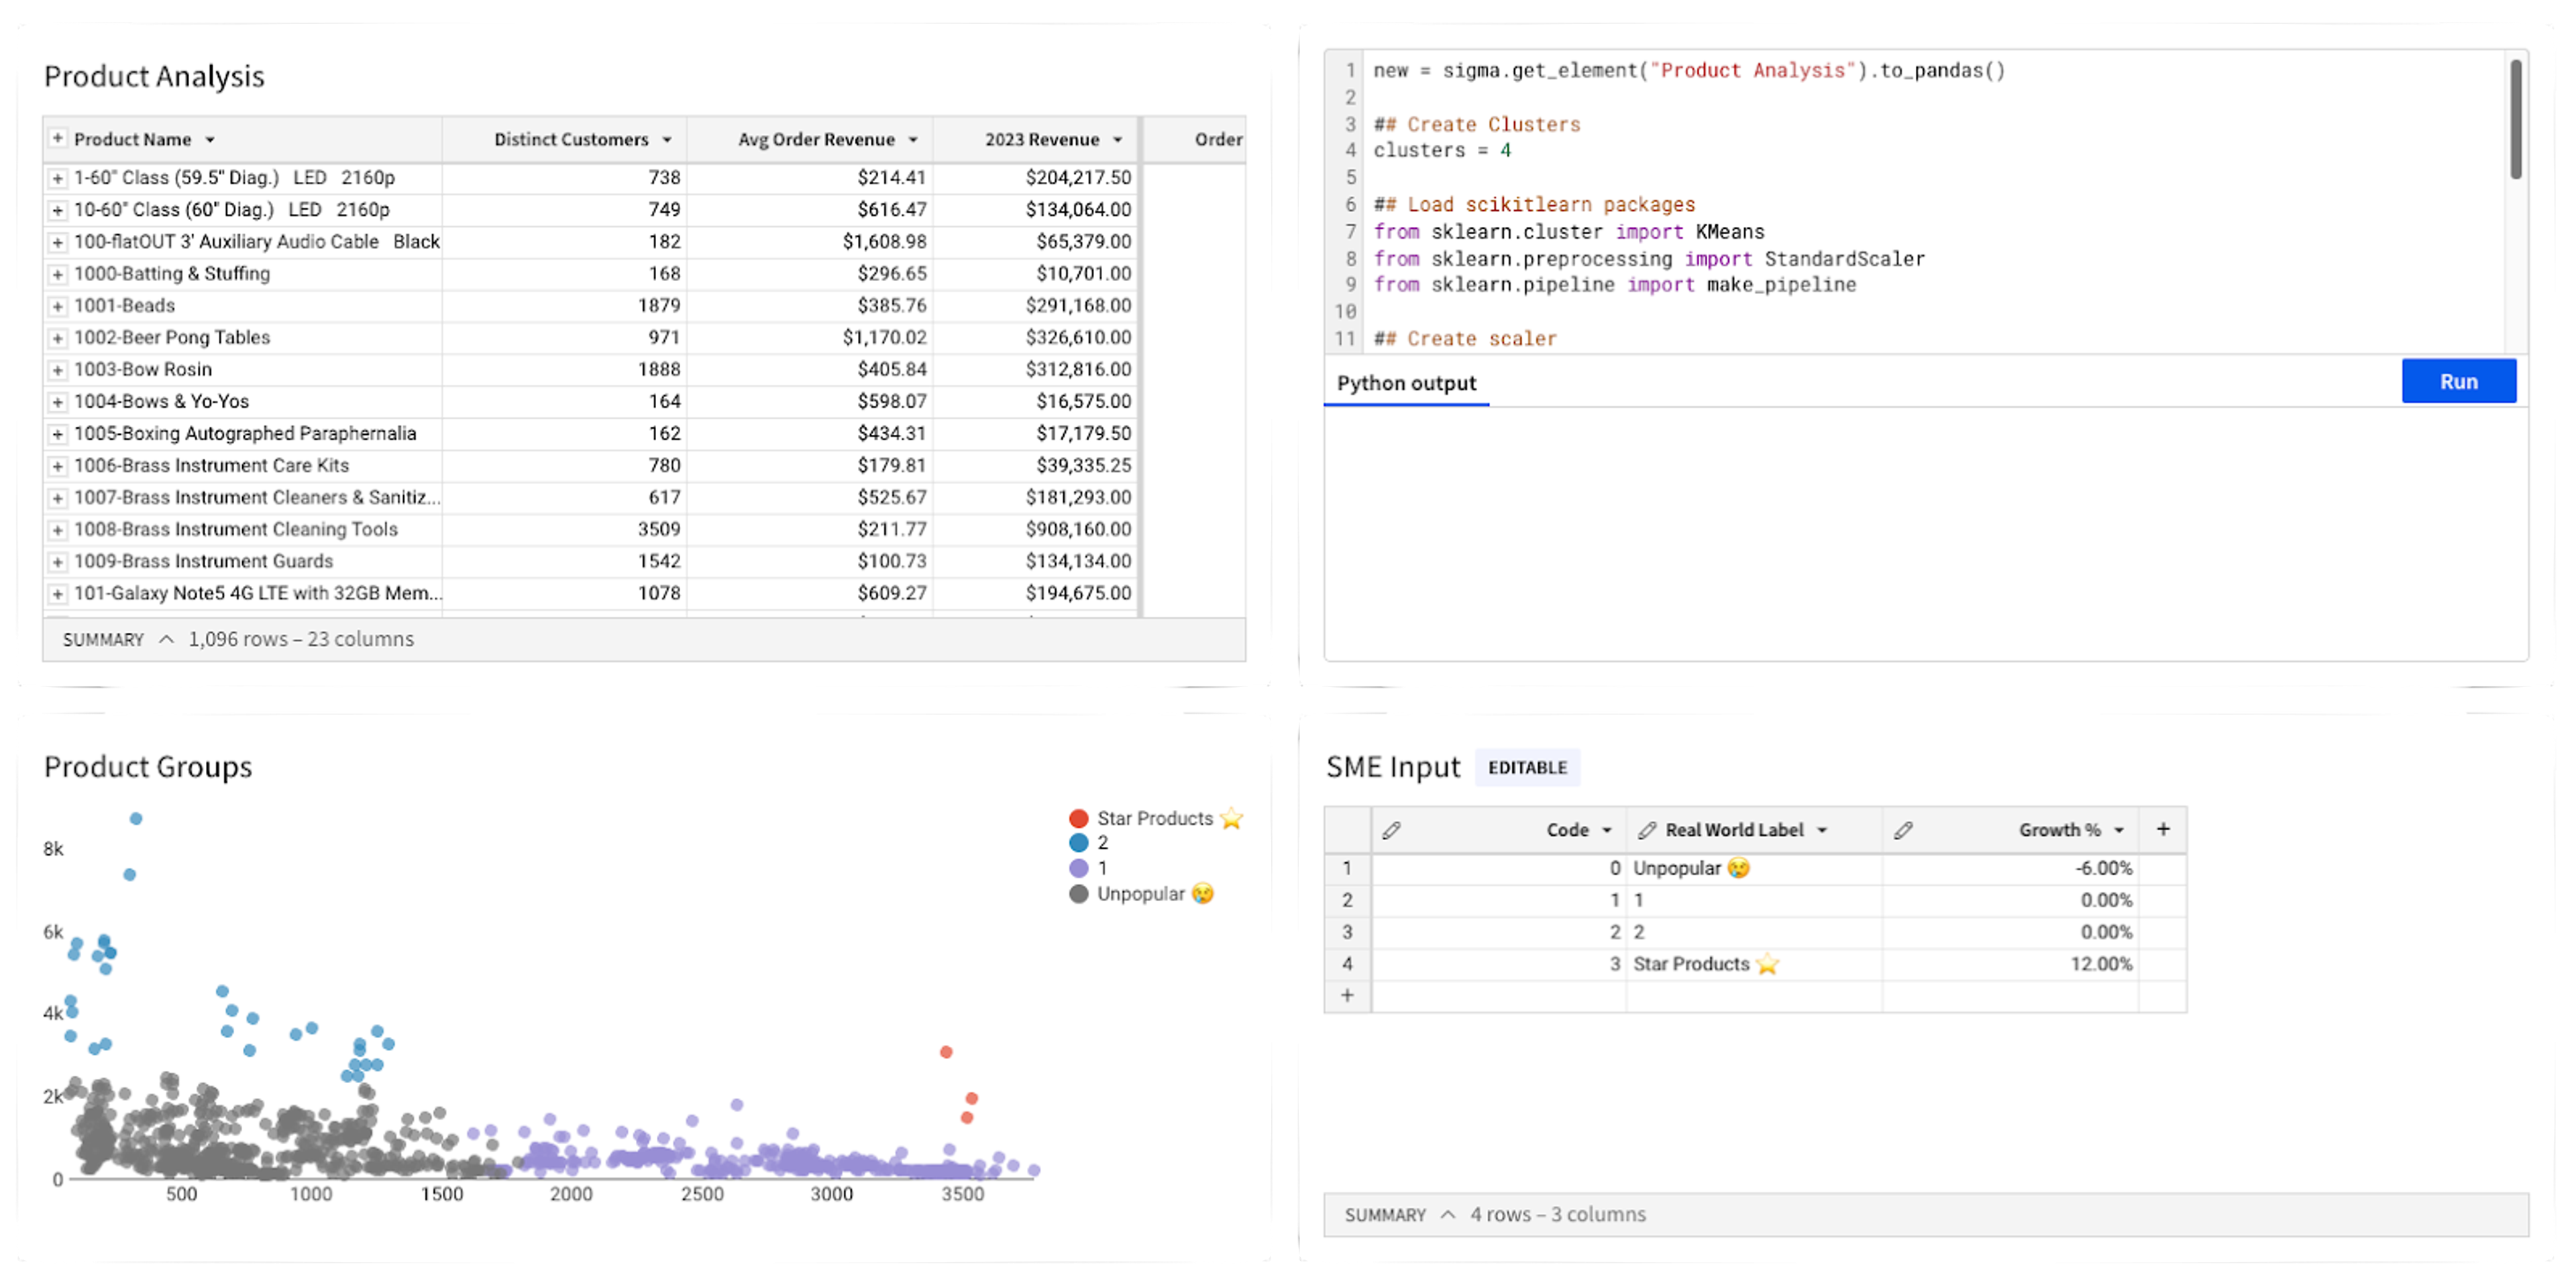Click code line 4 clusters = 4
Viewport: 2576px width, 1277px height.
1442,151
